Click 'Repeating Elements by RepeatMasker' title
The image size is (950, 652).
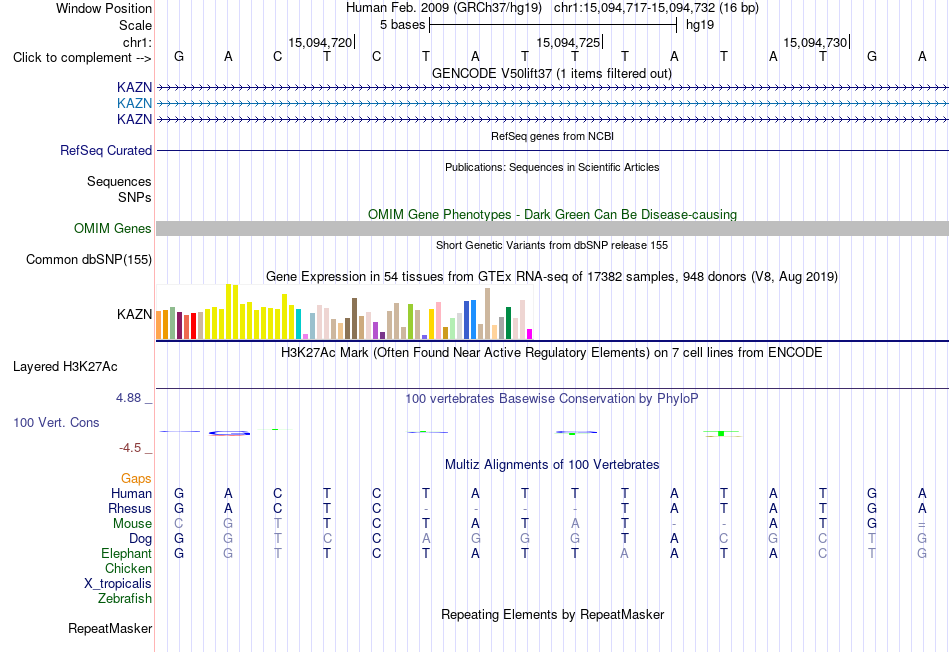(x=552, y=614)
